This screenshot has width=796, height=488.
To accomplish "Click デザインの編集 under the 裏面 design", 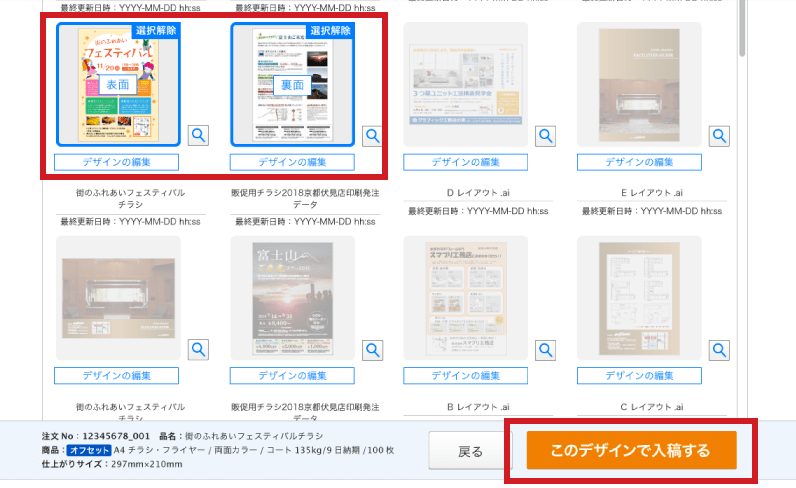I will coord(291,162).
